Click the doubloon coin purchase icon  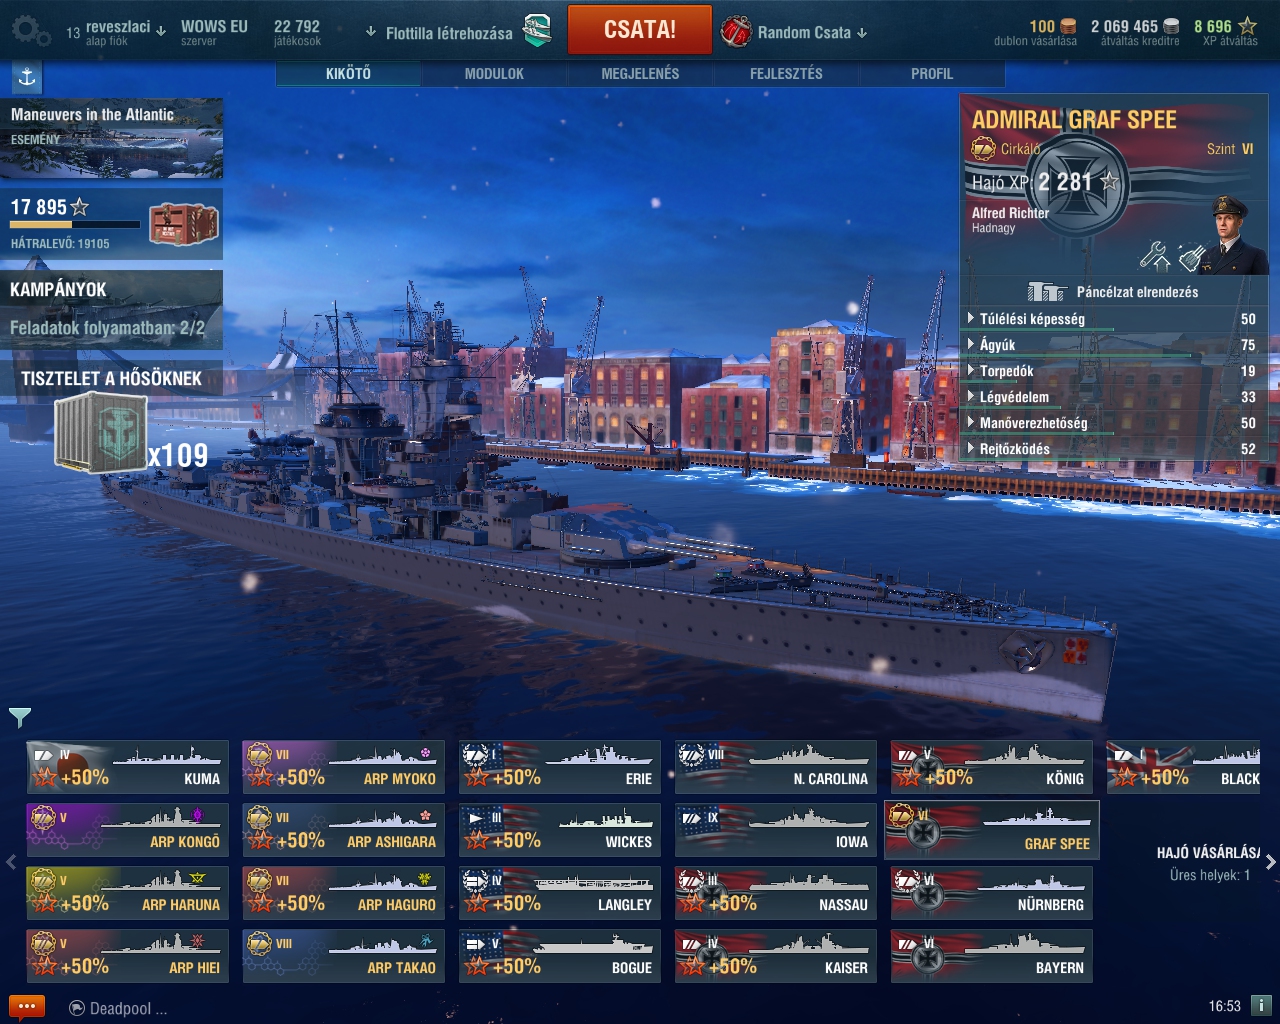(x=1069, y=27)
